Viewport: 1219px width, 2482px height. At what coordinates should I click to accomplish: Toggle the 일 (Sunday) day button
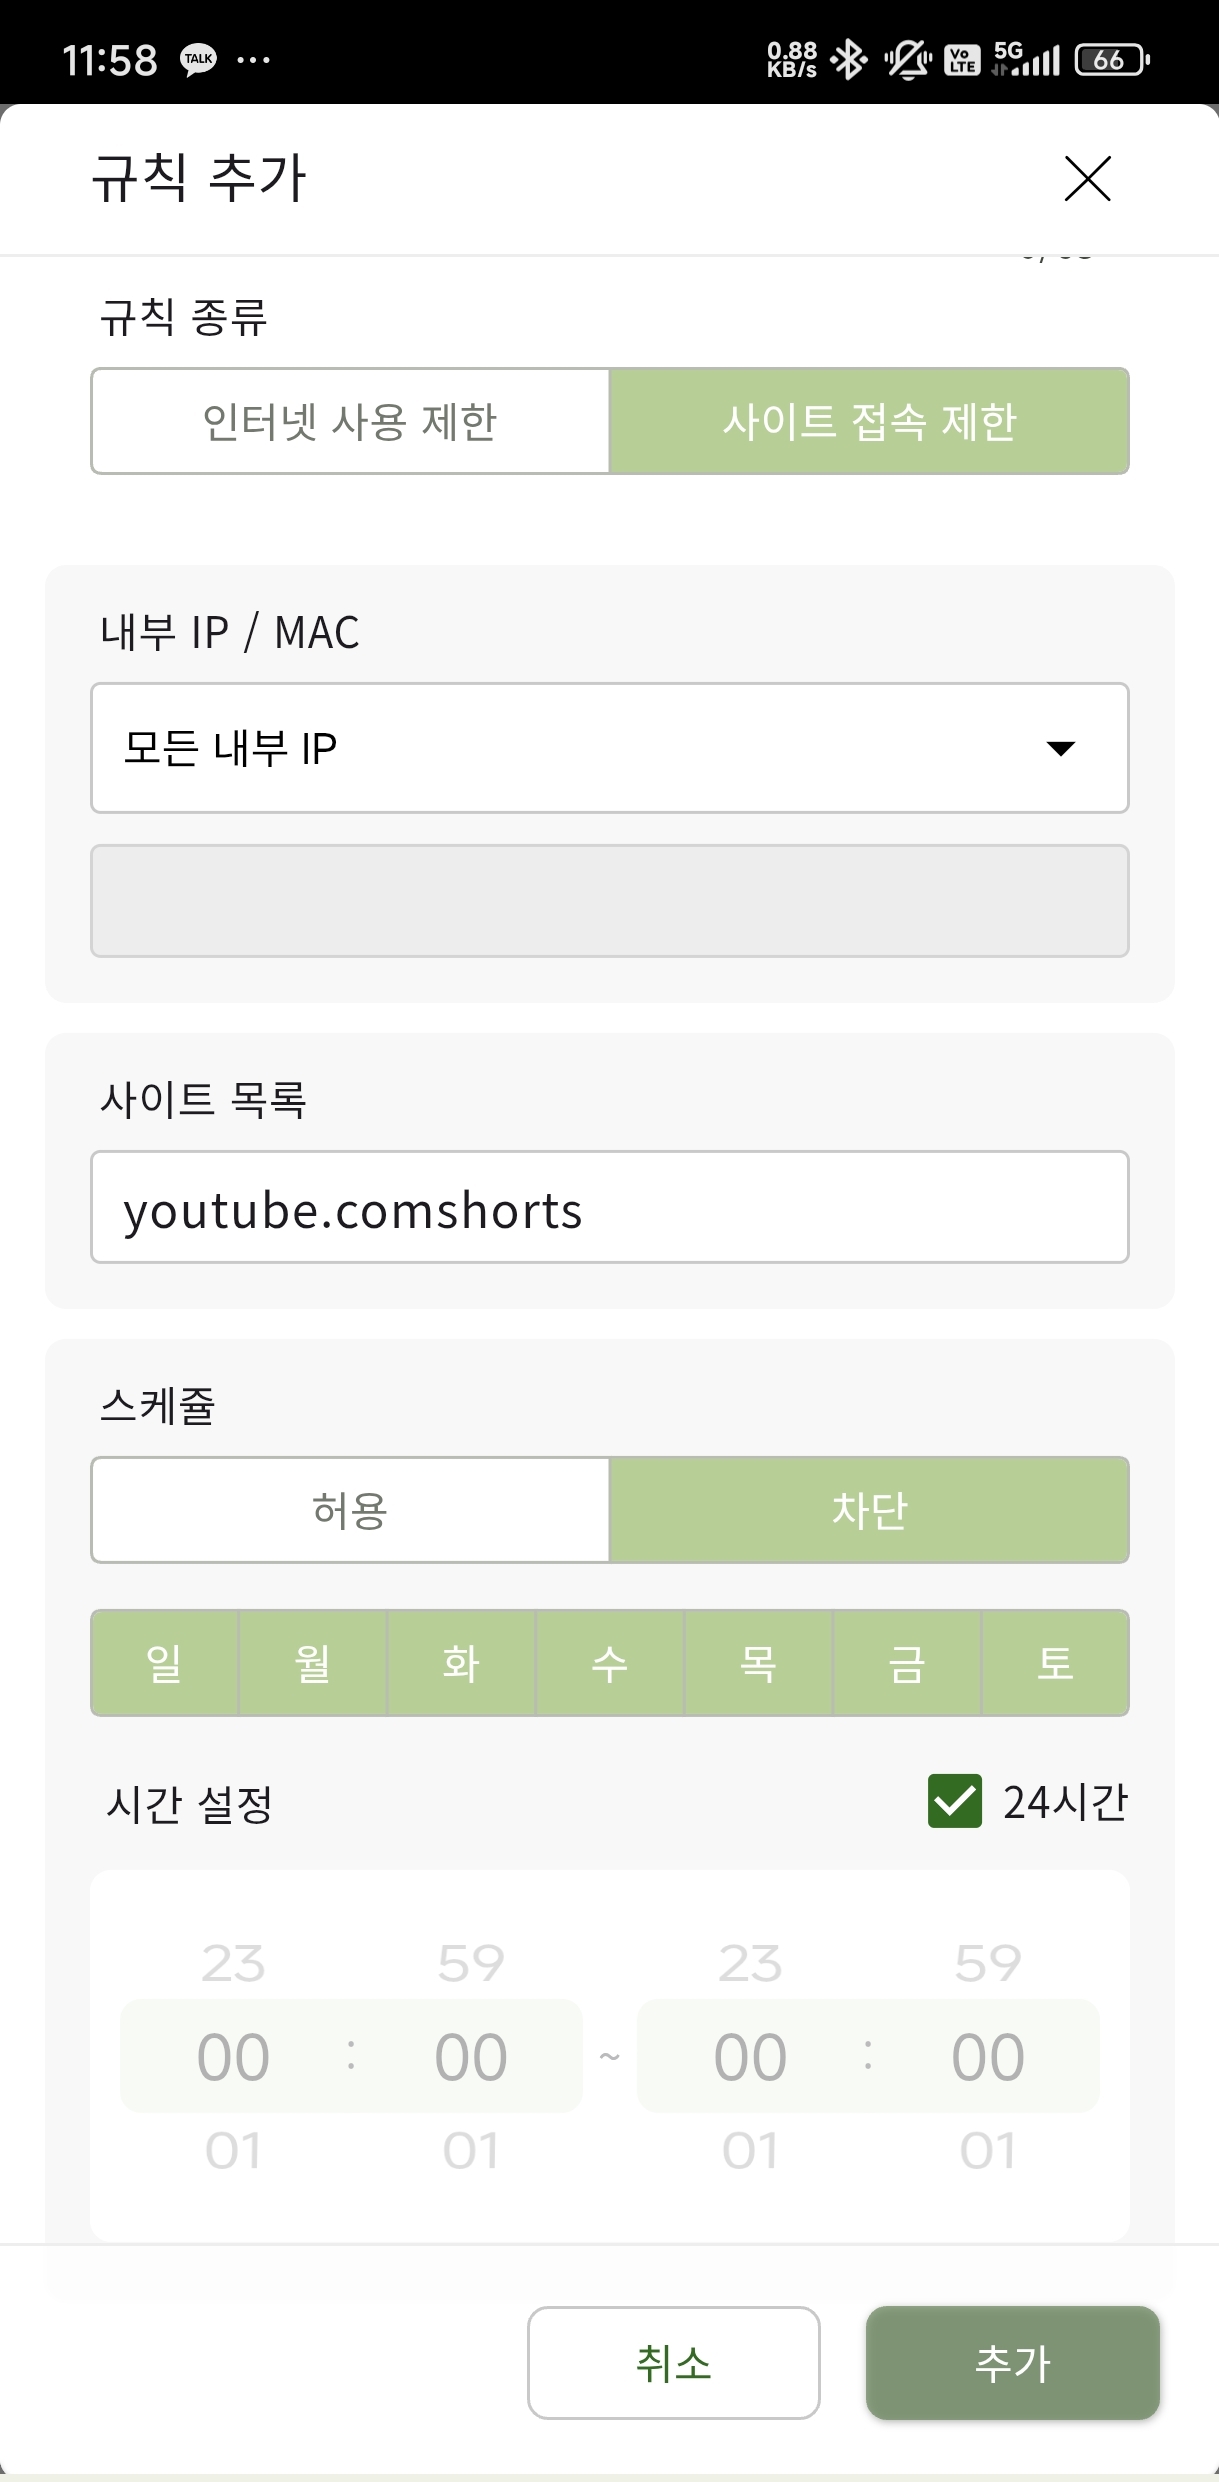pos(165,1663)
